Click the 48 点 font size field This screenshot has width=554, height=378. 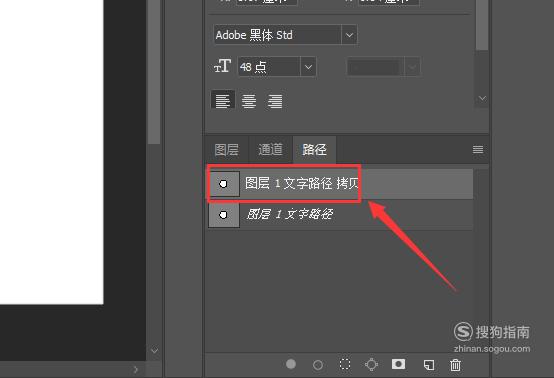(269, 67)
